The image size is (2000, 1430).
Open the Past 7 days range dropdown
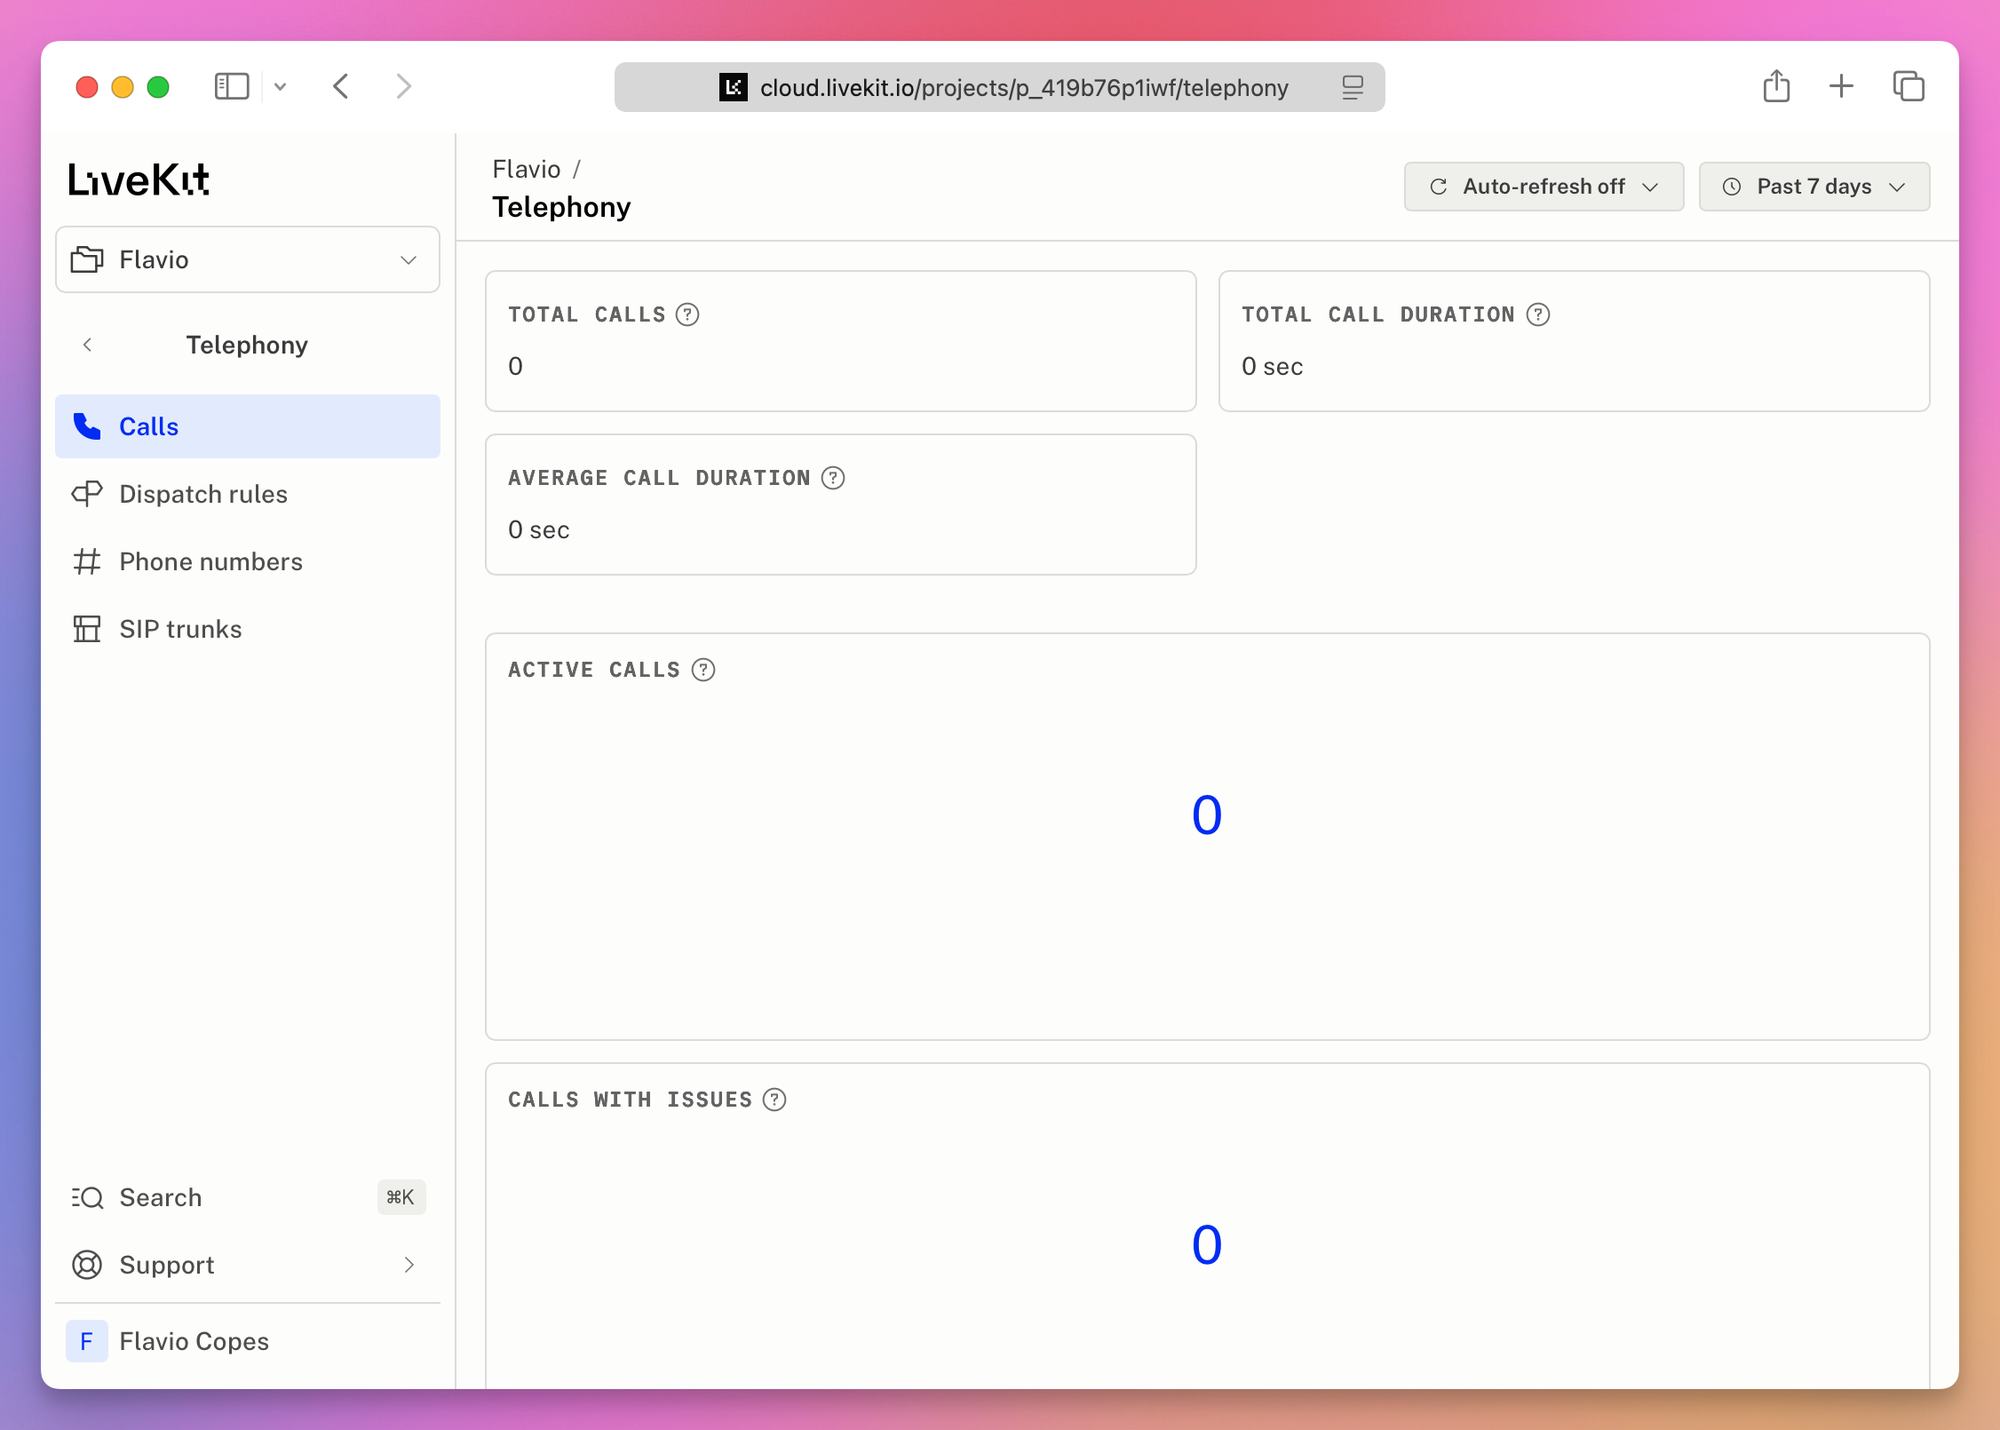tap(1814, 187)
